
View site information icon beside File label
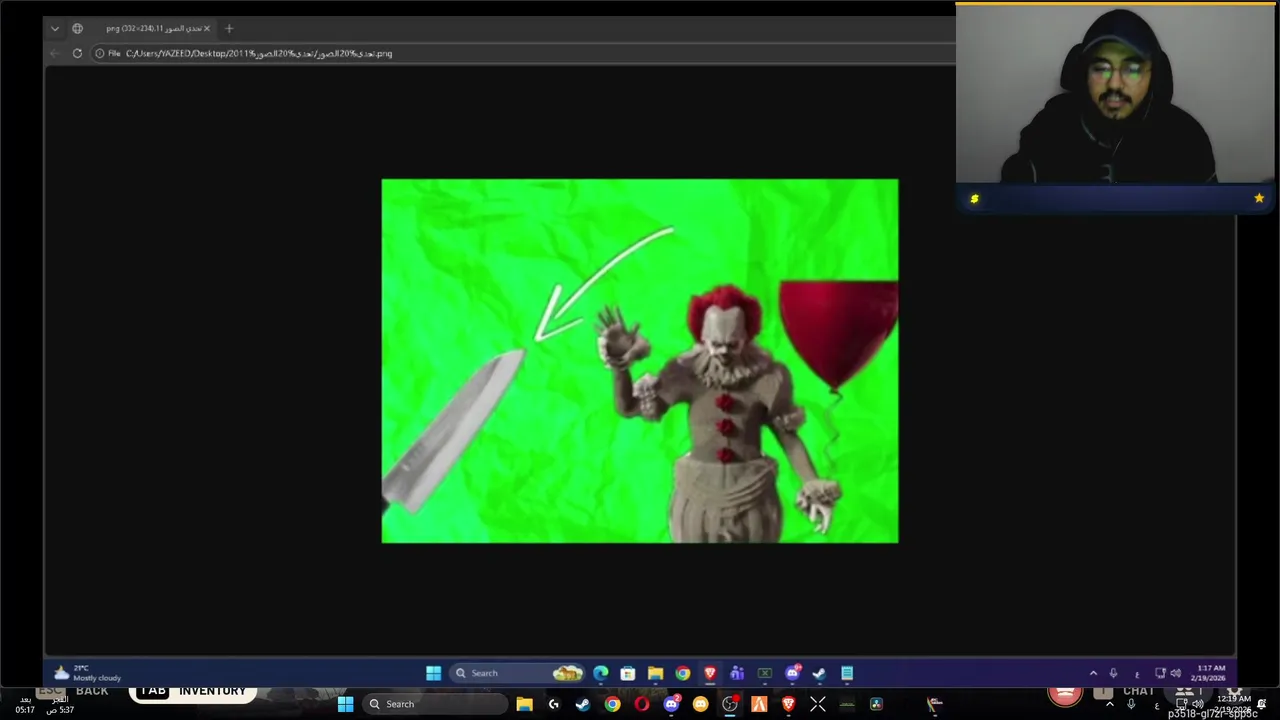(99, 53)
